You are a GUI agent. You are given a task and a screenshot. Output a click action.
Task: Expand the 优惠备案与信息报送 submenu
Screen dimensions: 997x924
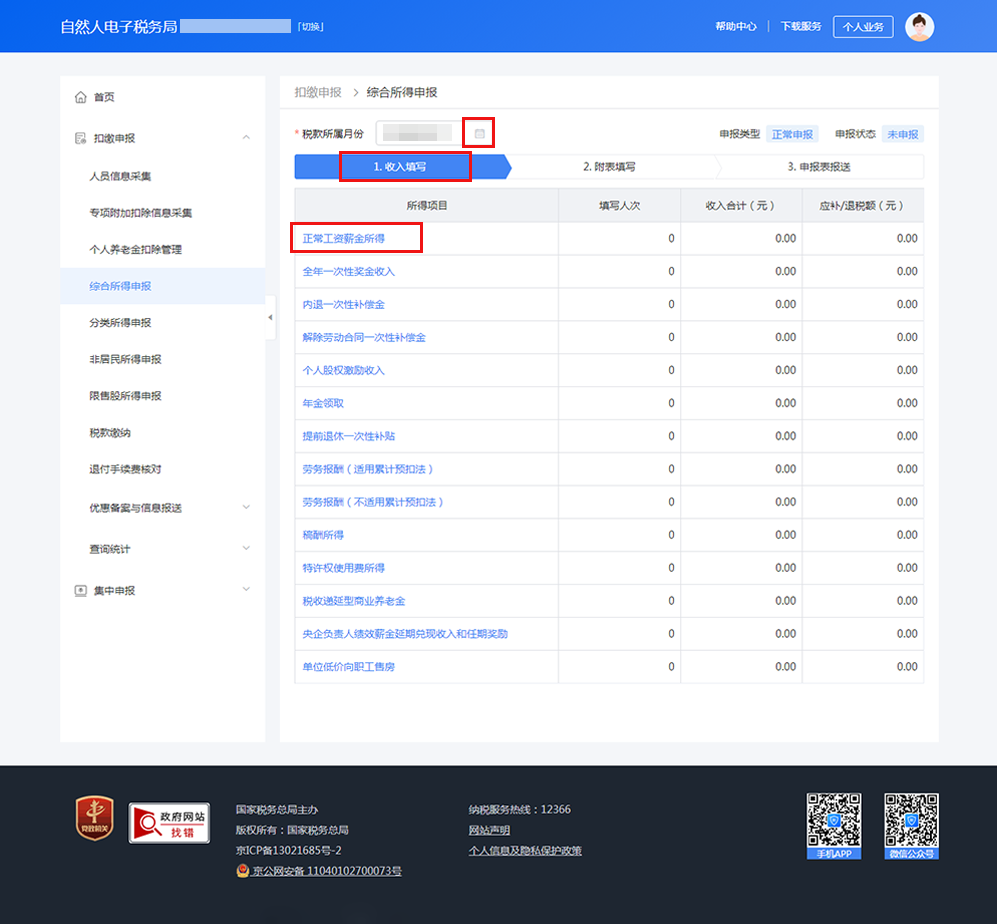[246, 508]
